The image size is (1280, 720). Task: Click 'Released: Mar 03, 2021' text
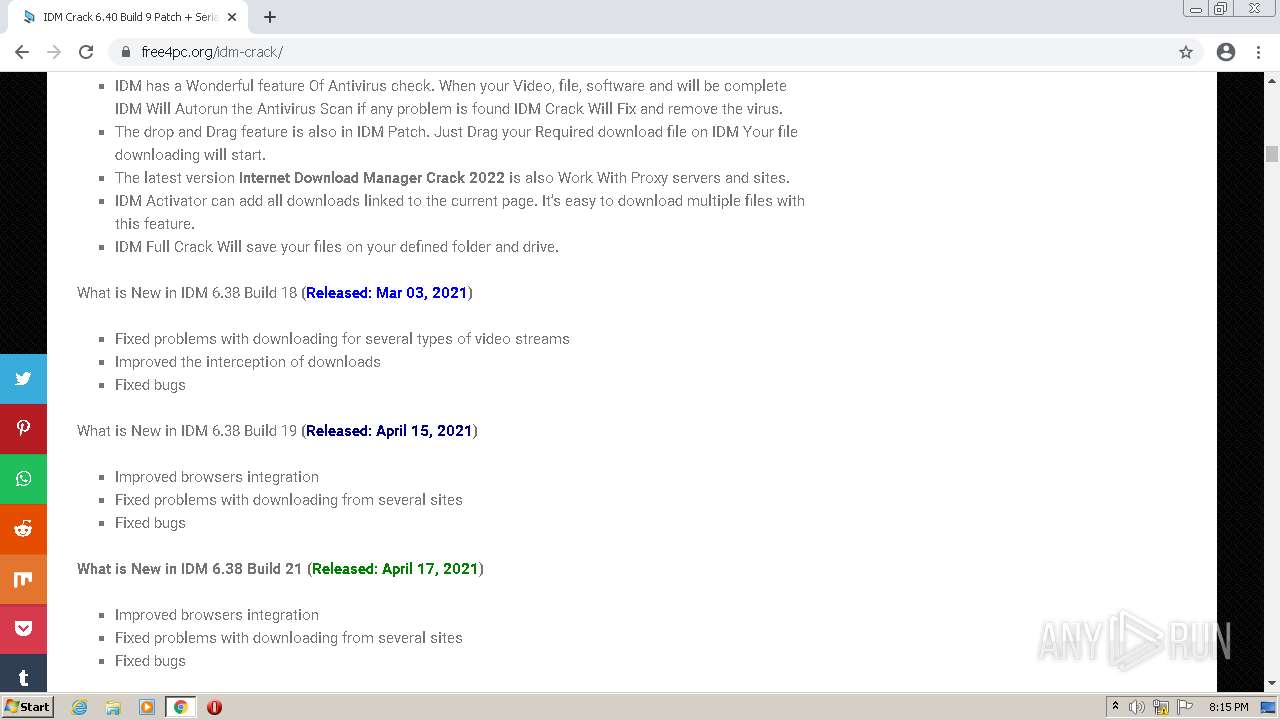click(x=386, y=293)
